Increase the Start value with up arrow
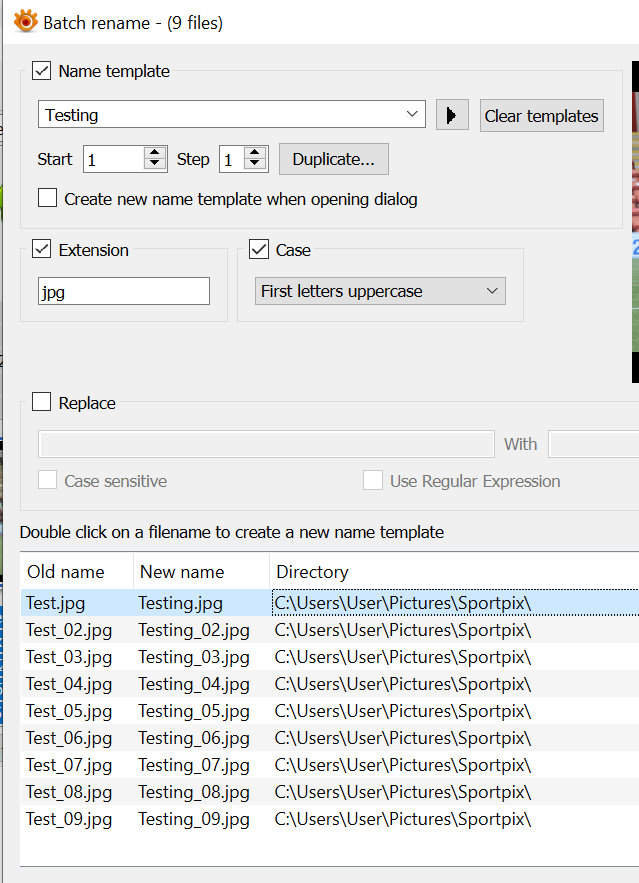639x883 pixels. tap(154, 153)
